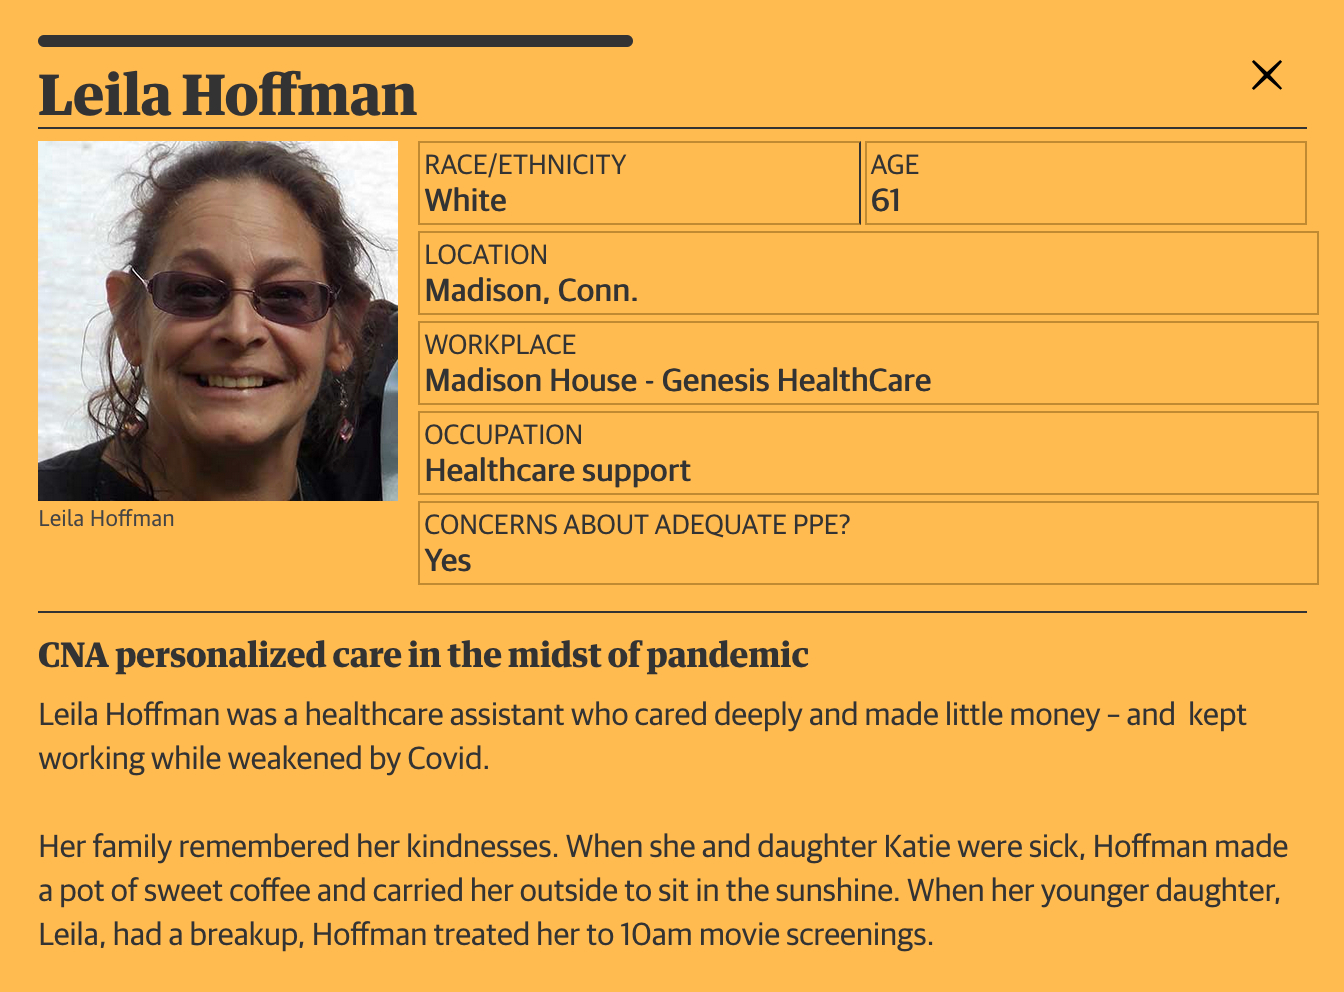Screen dimensions: 1344x992
Task: Click the WORKPLACE field label
Action: pyautogui.click(x=500, y=345)
